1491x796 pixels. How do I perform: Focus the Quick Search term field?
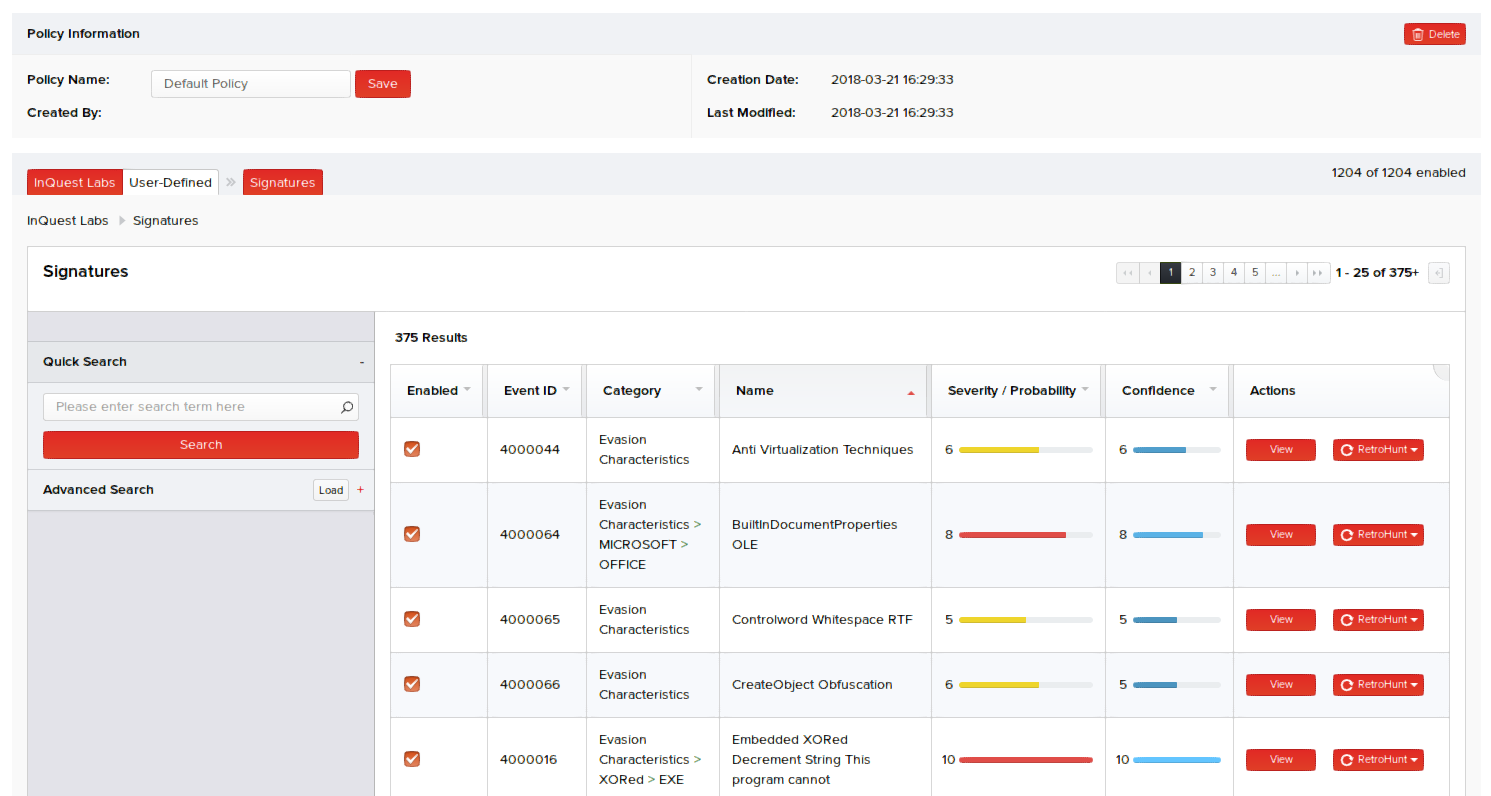[x=190, y=407]
